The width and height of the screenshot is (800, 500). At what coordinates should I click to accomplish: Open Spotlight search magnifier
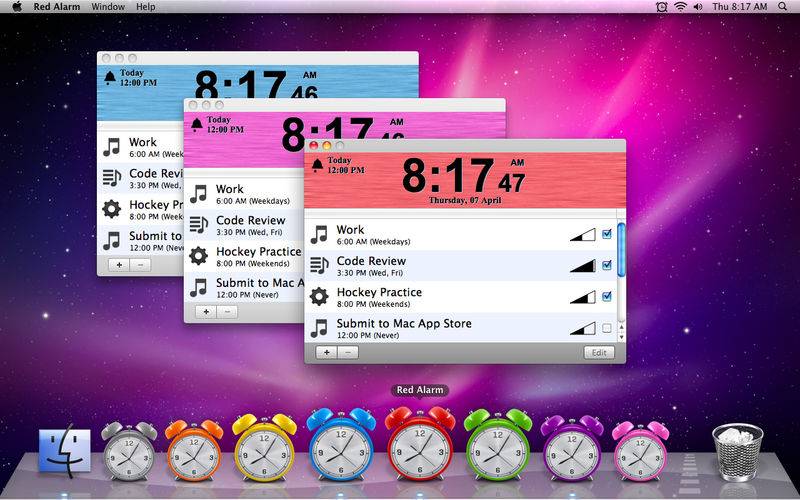click(x=783, y=7)
